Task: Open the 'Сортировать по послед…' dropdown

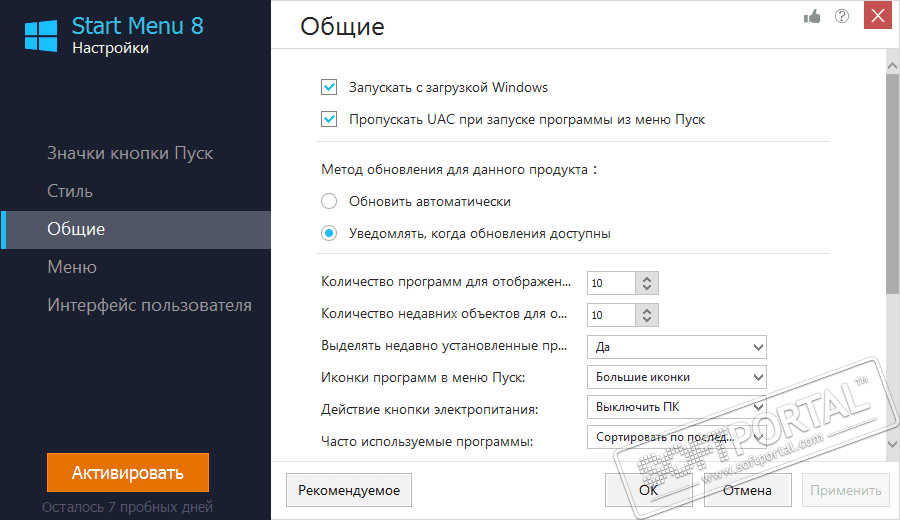Action: click(677, 437)
